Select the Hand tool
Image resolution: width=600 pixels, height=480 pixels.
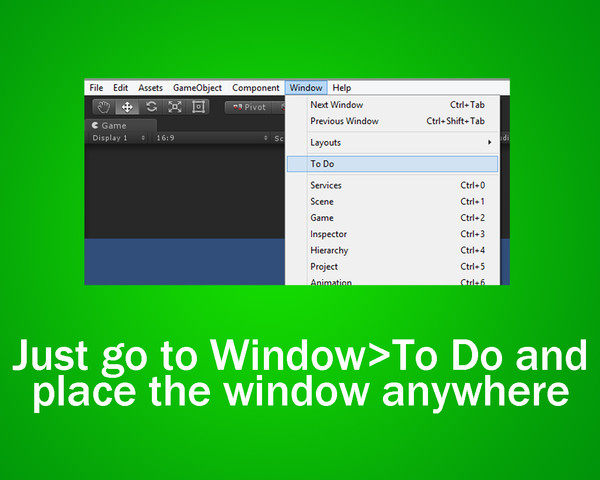(x=104, y=107)
